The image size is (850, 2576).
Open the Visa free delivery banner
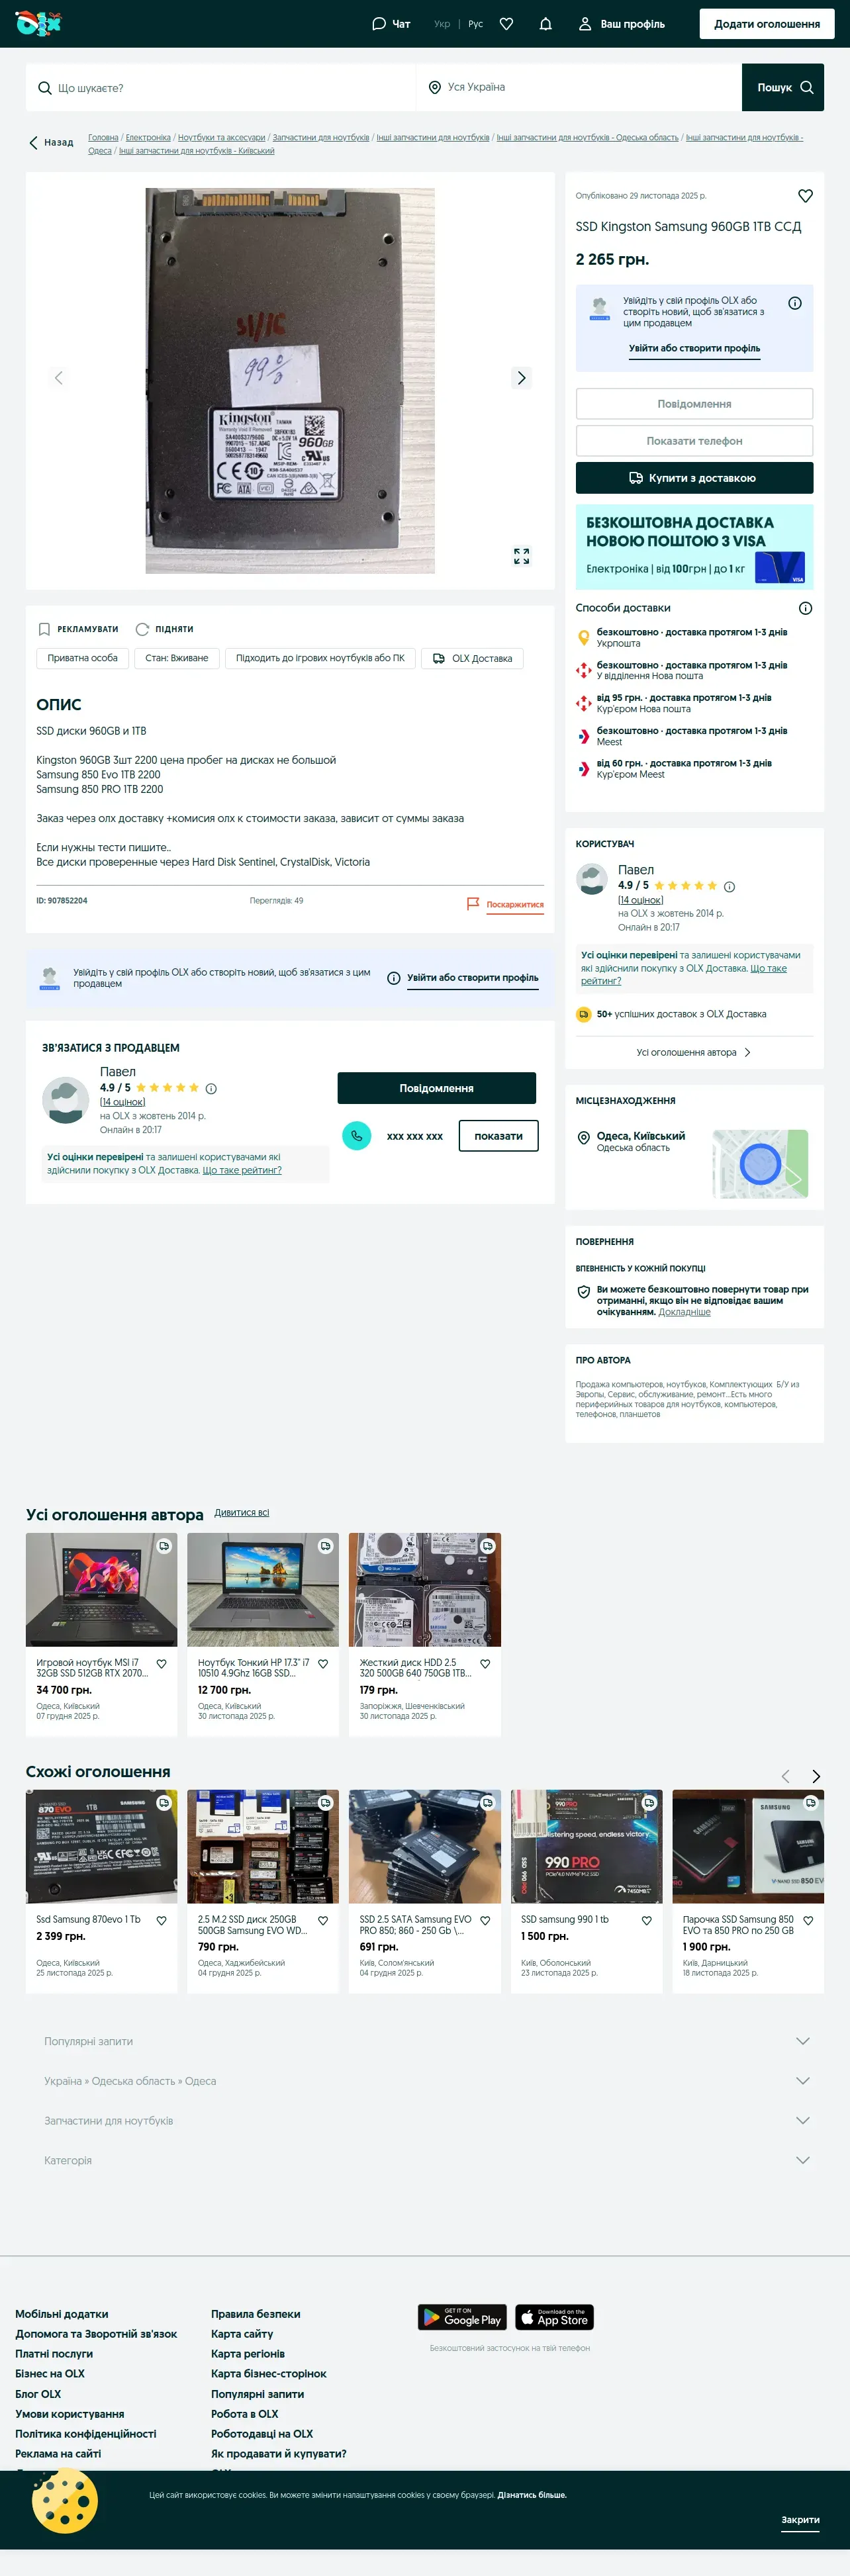pos(694,546)
